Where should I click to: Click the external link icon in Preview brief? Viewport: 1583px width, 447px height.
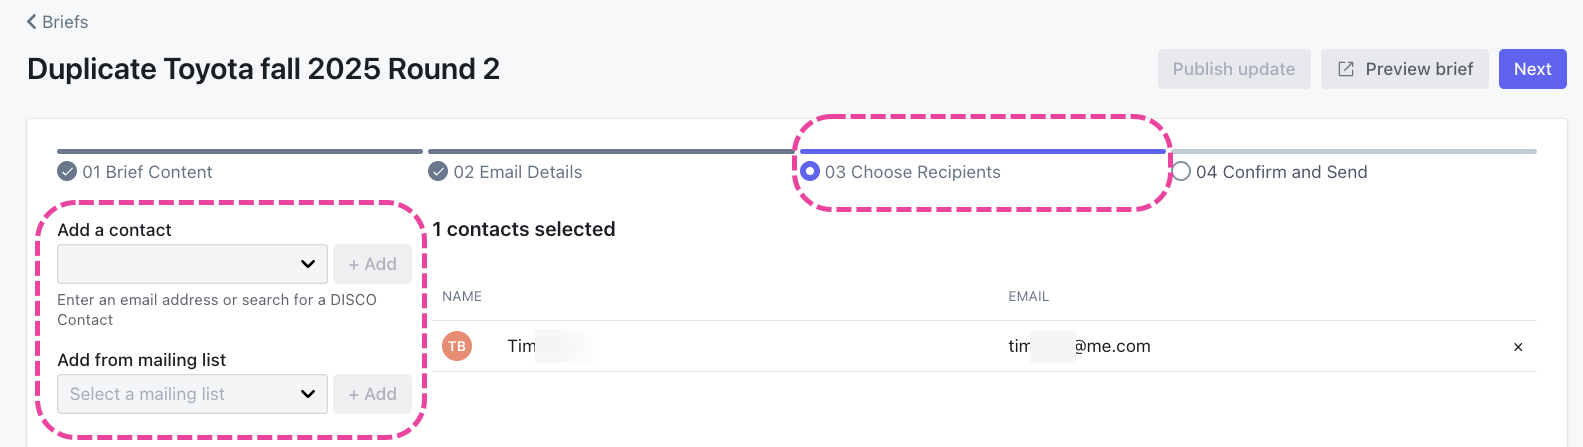1346,69
